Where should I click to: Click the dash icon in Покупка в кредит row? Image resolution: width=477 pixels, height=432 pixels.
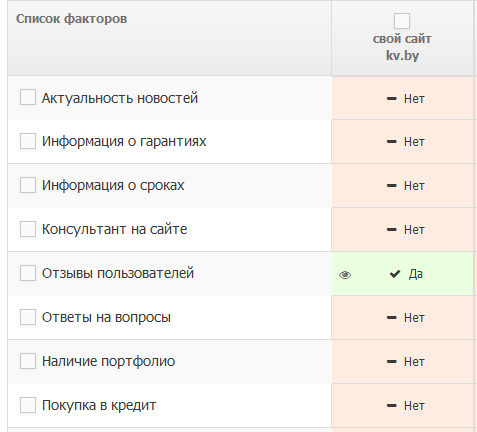(391, 406)
